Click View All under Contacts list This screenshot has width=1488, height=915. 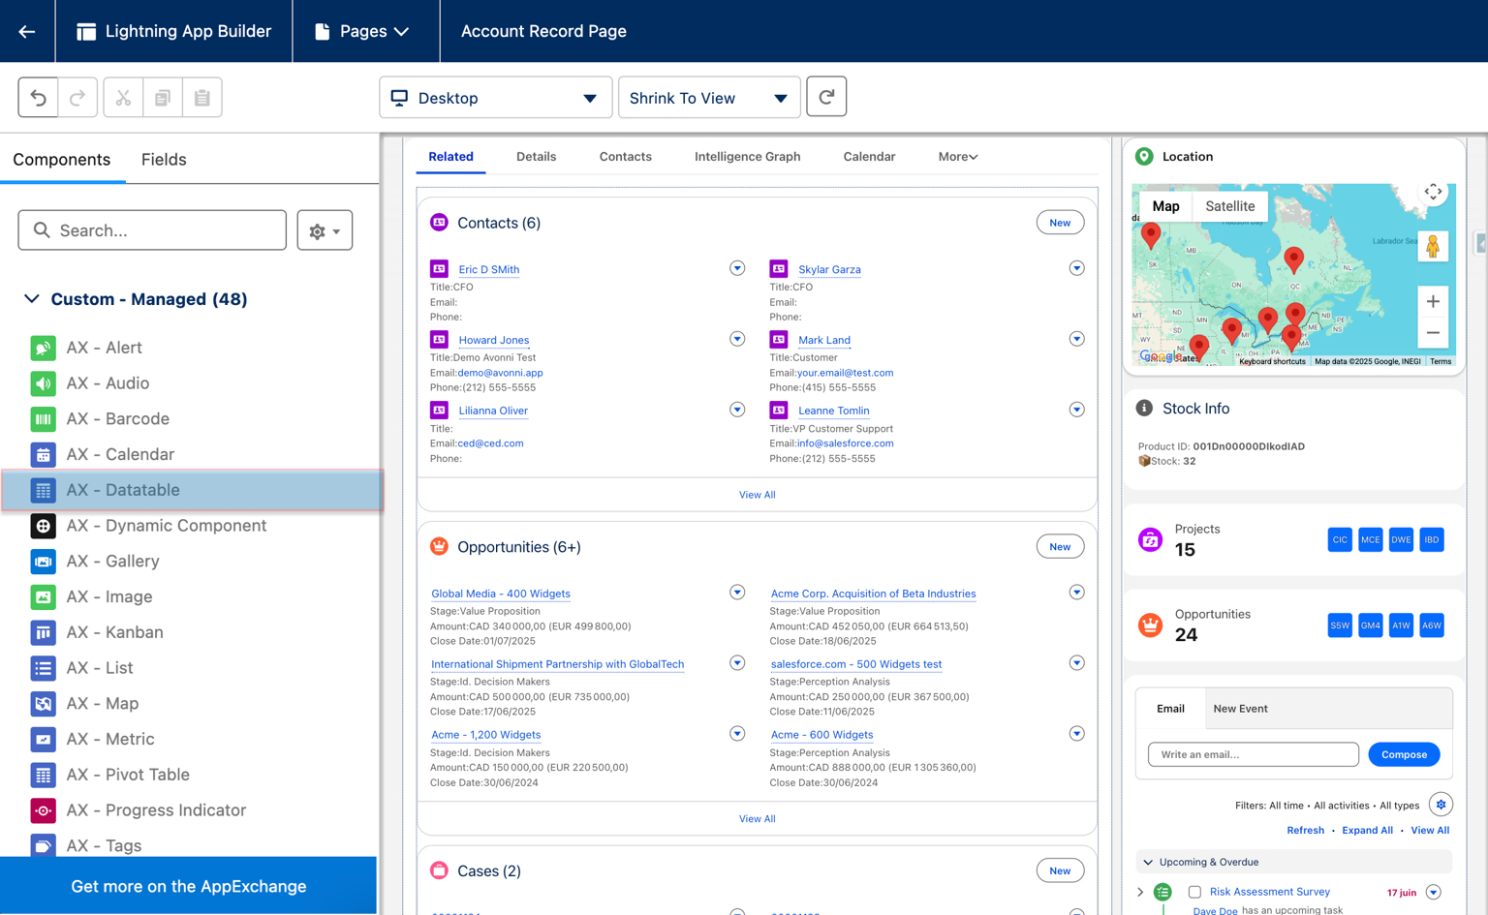(x=757, y=495)
